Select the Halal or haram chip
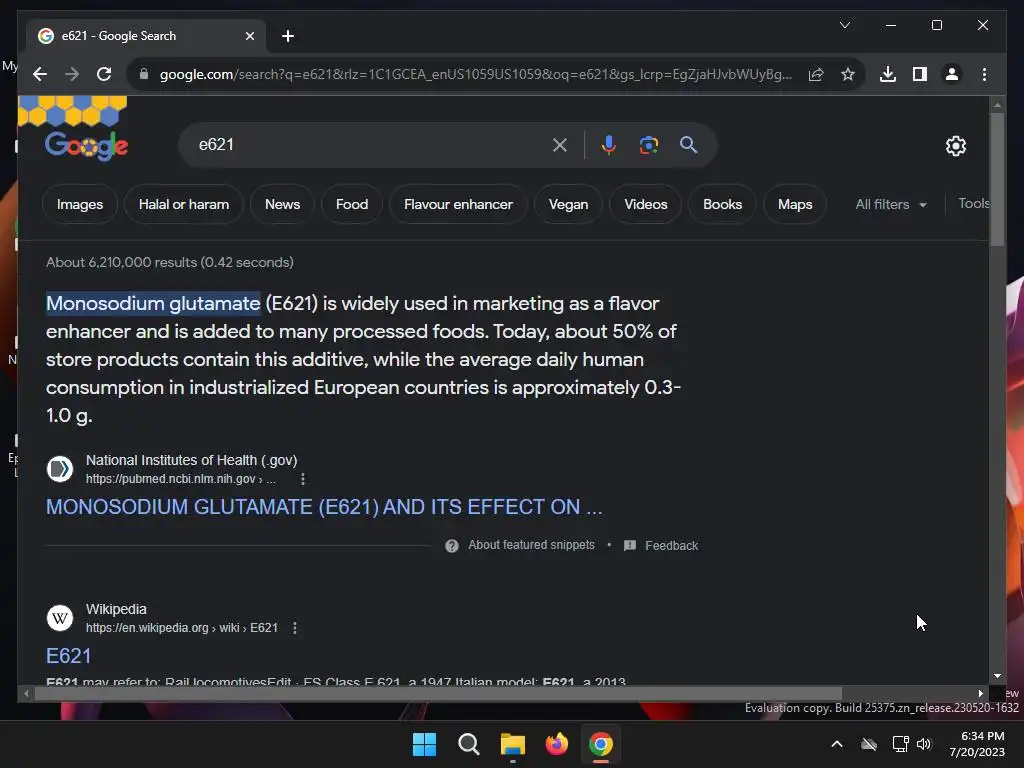Screen dimensions: 1024x768 point(184,204)
